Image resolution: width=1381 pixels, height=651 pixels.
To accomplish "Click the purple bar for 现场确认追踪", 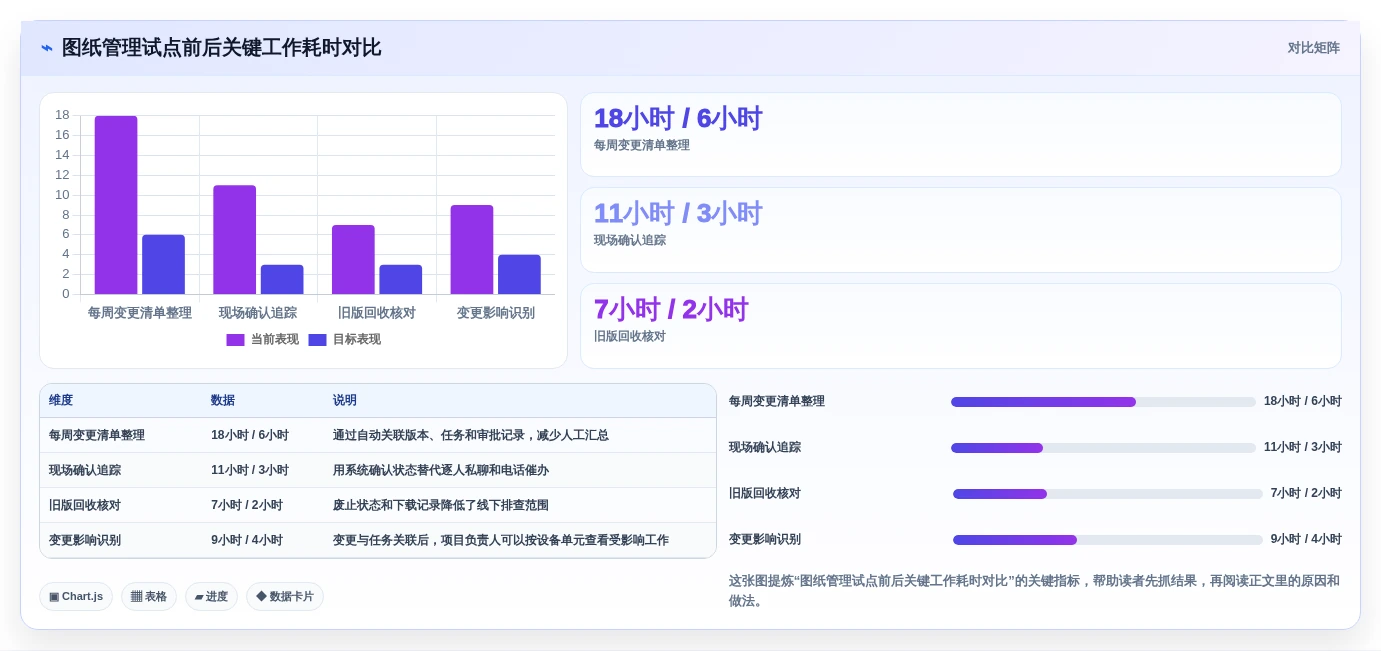I will [x=234, y=240].
